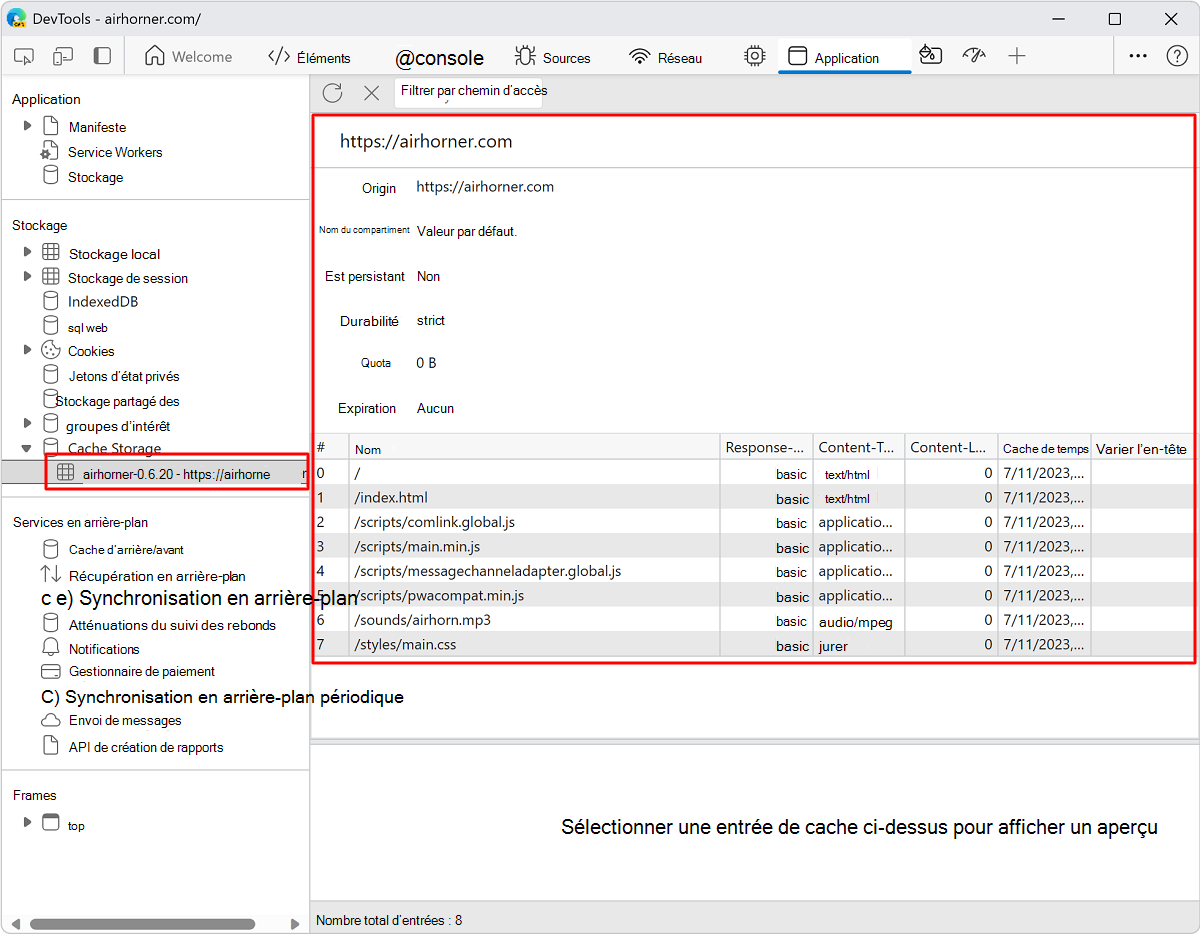Image resolution: width=1200 pixels, height=934 pixels.
Task: Delete selected cache entry with X icon
Action: tap(371, 93)
